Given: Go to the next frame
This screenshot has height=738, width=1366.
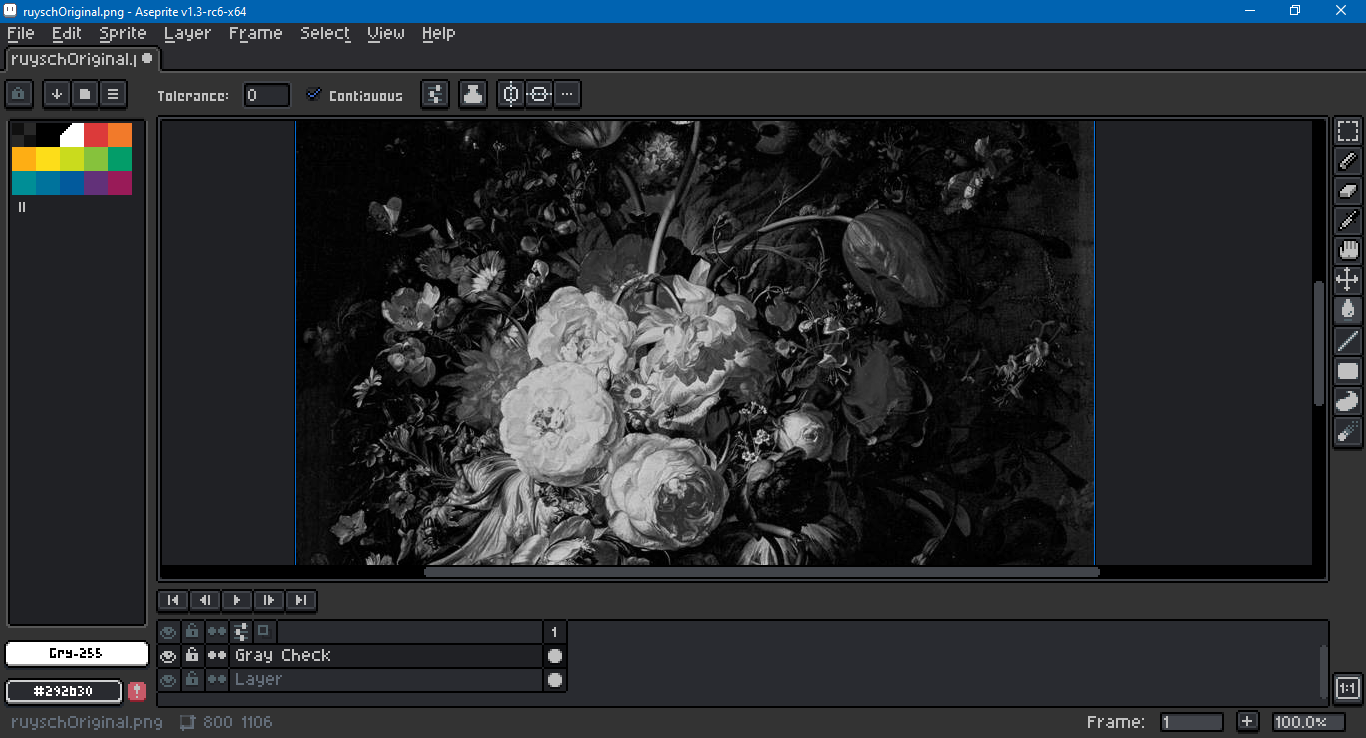Looking at the screenshot, I should tap(269, 600).
